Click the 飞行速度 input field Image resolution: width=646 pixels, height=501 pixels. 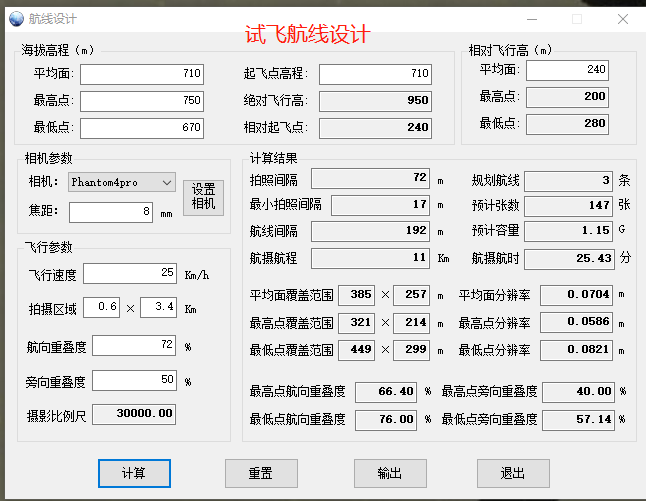coord(130,274)
